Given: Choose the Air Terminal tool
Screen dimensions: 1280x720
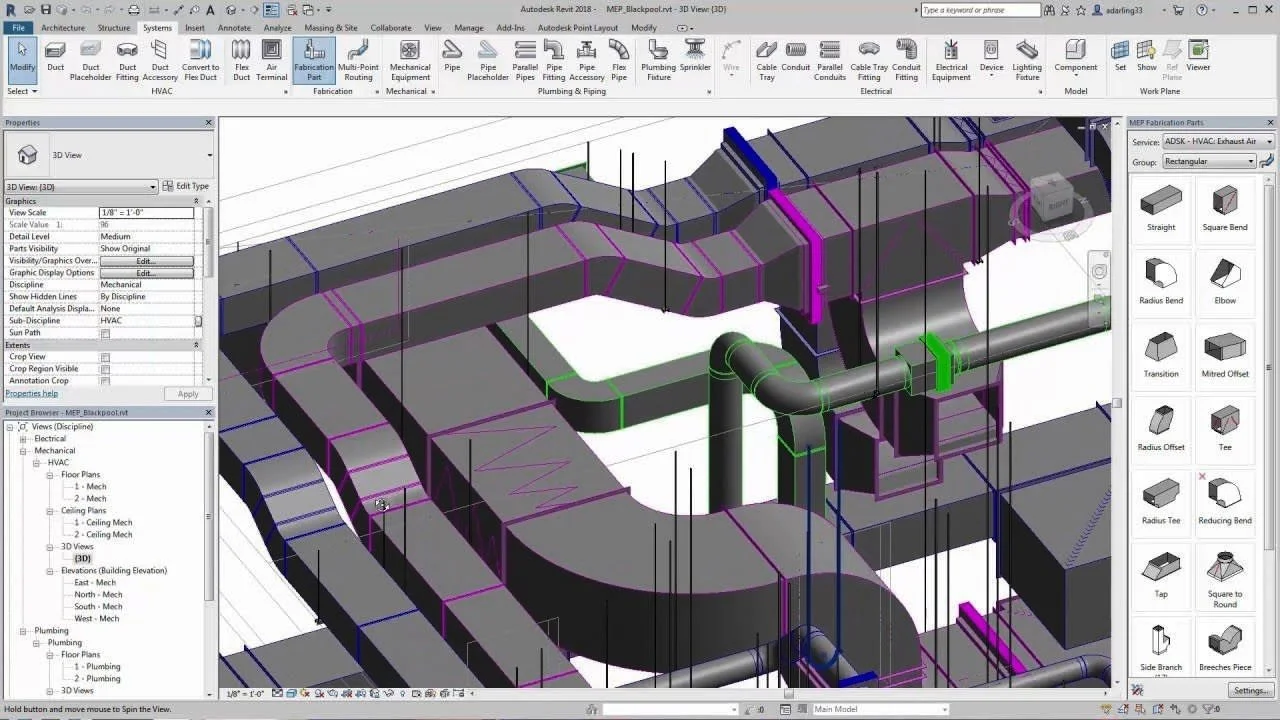Looking at the screenshot, I should coord(271,60).
